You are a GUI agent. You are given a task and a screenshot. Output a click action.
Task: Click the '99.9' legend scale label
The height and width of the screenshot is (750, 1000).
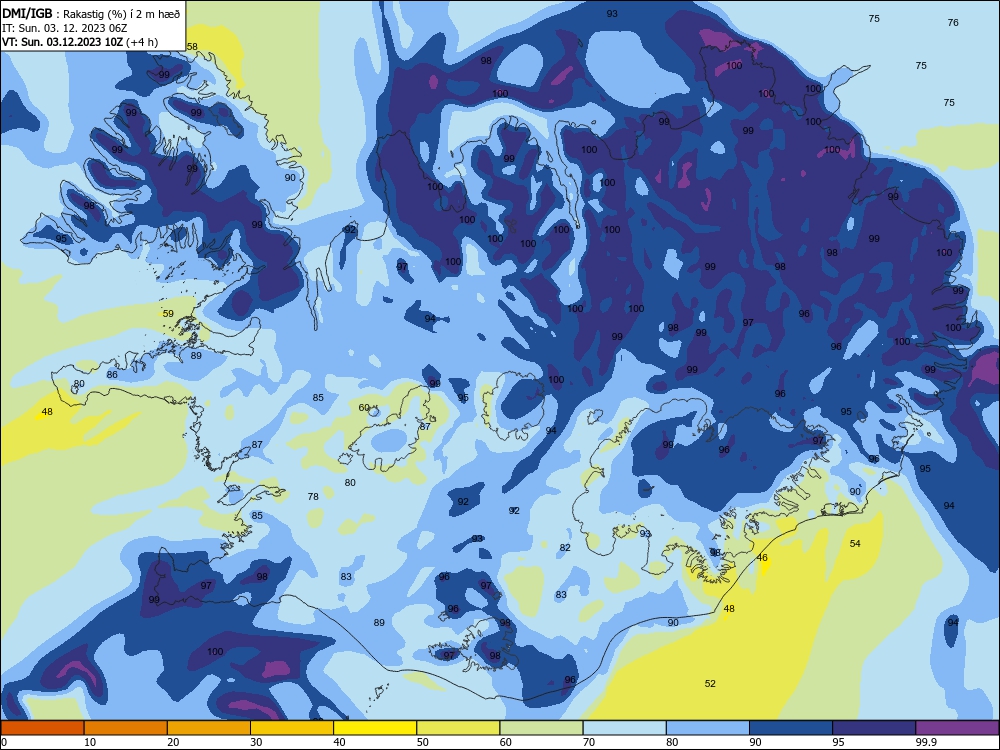(926, 742)
